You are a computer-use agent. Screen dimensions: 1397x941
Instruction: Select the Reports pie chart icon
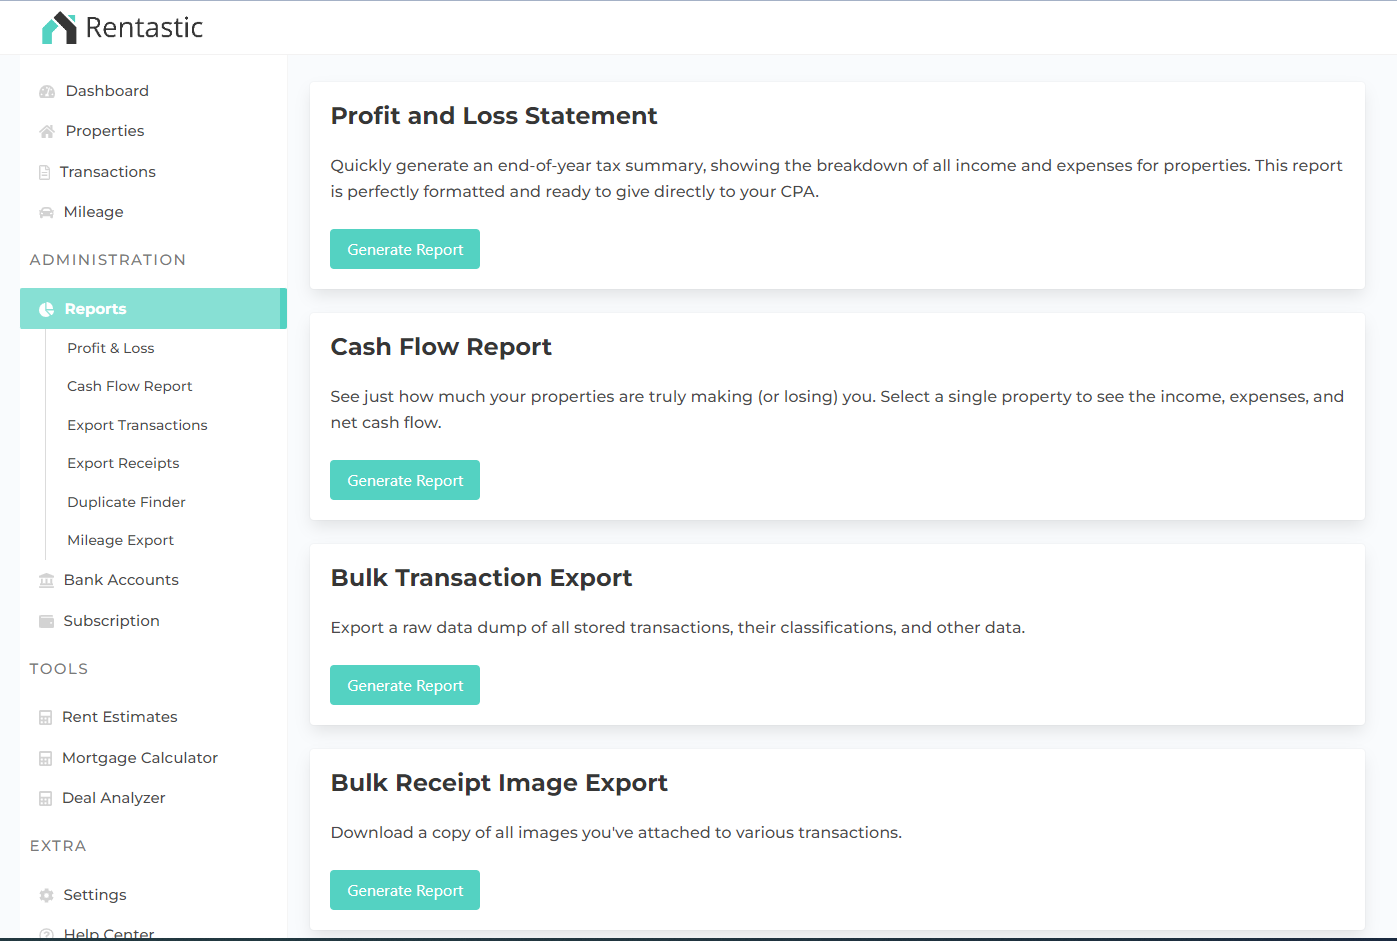click(47, 308)
